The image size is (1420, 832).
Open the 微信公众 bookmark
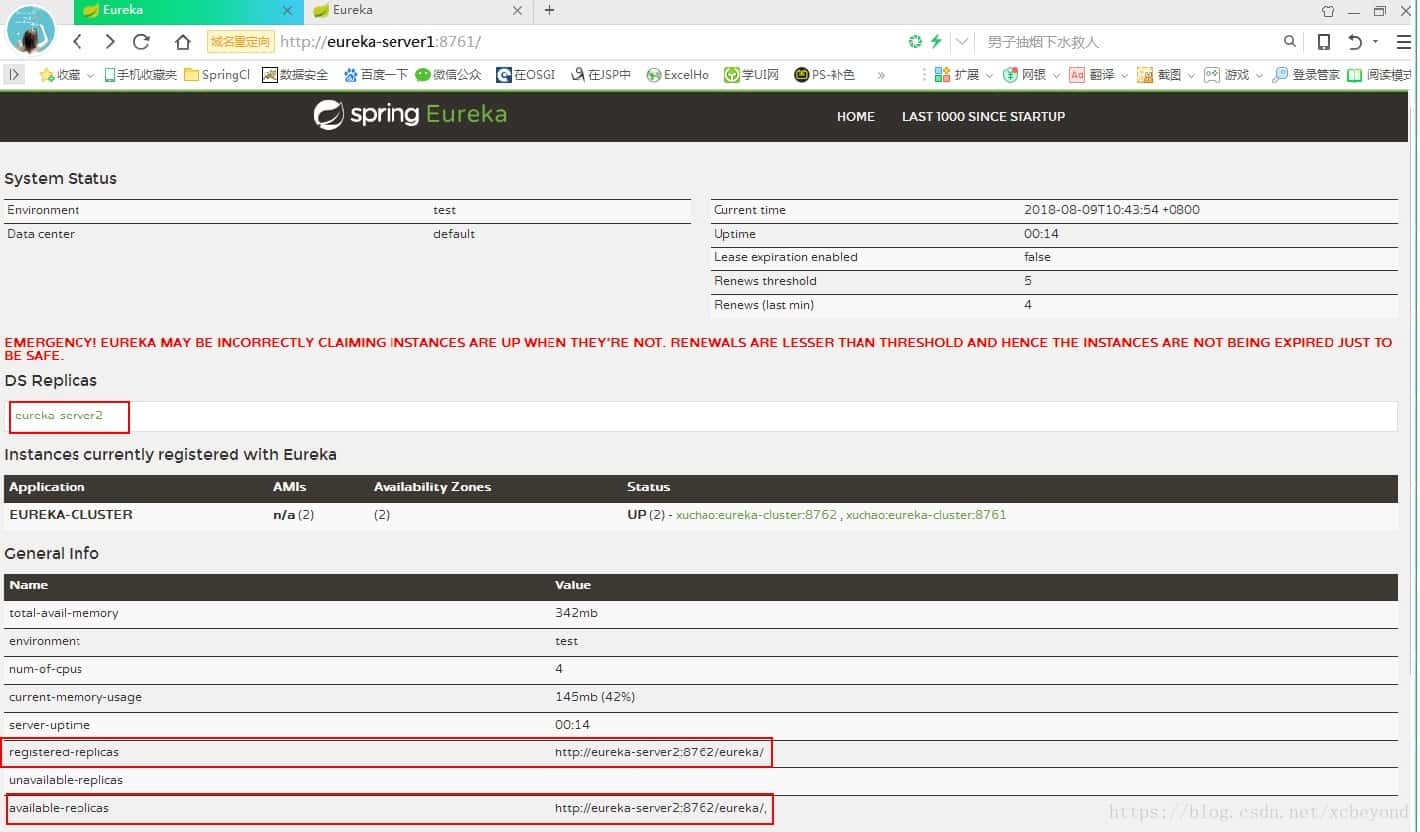point(448,74)
